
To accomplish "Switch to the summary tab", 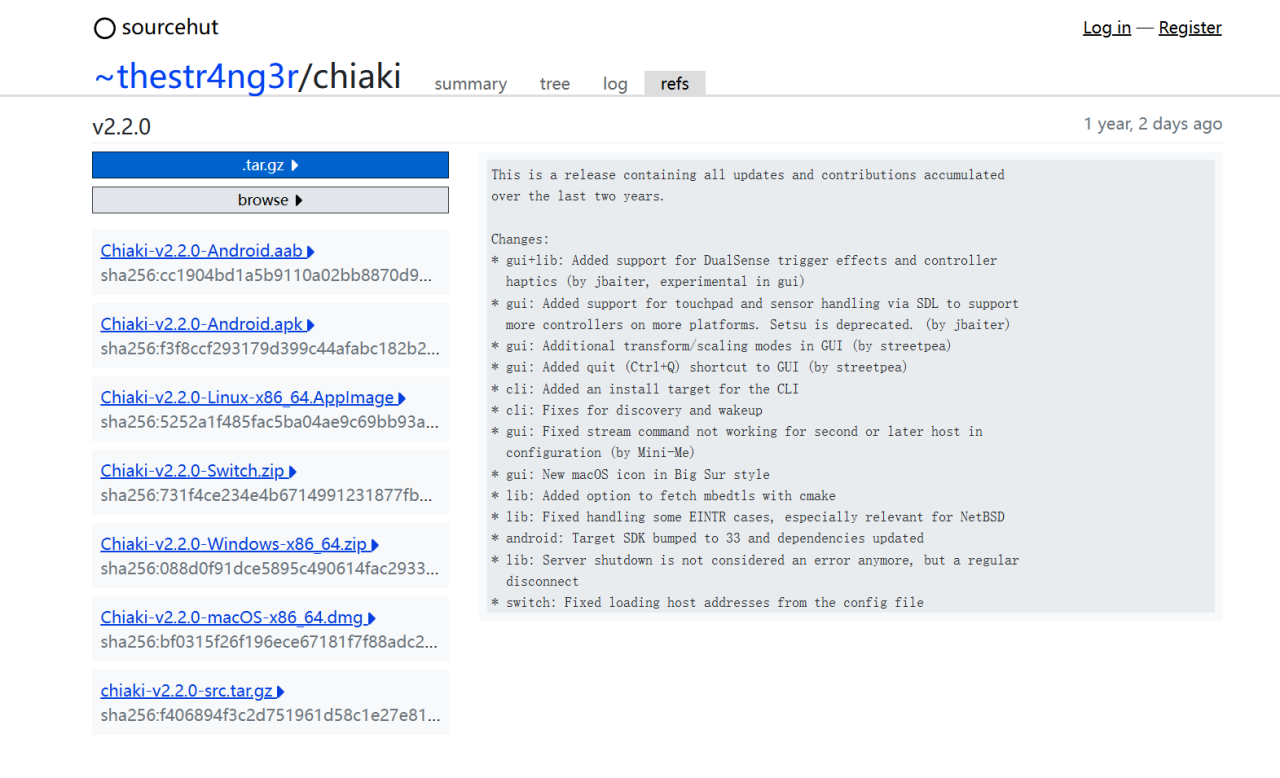I will click(x=471, y=84).
